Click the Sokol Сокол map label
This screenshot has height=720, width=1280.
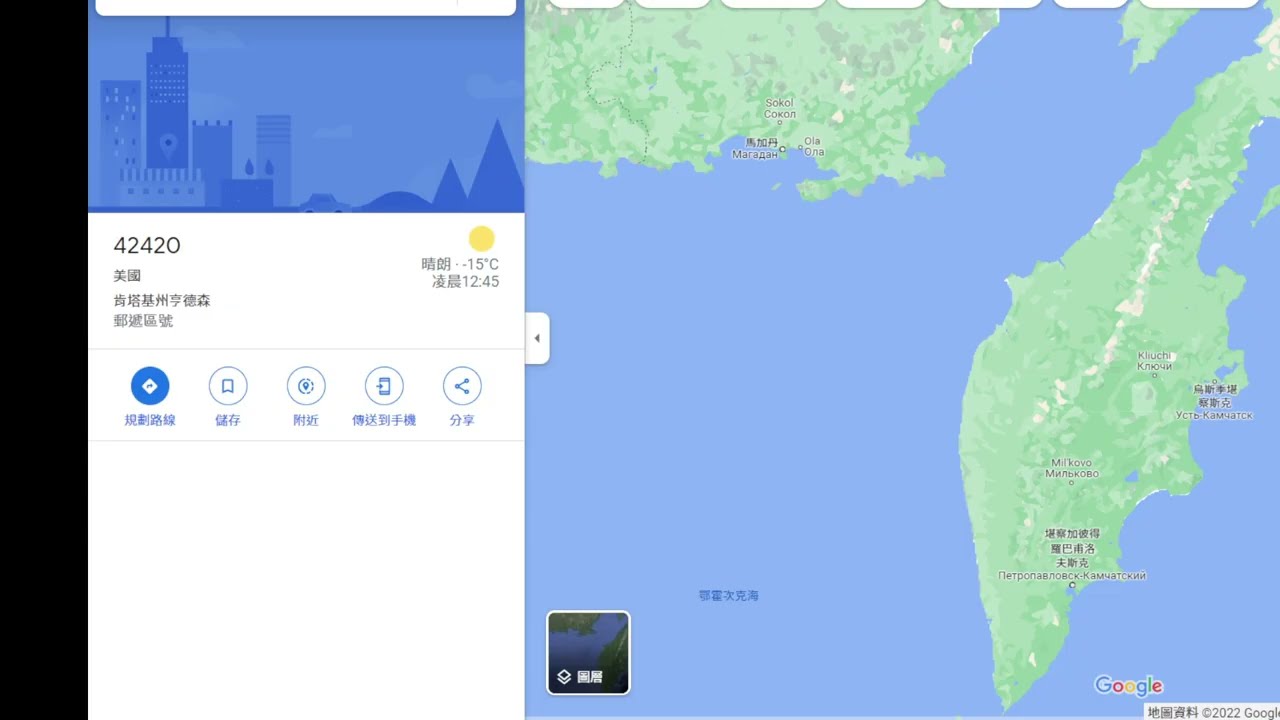pyautogui.click(x=780, y=108)
